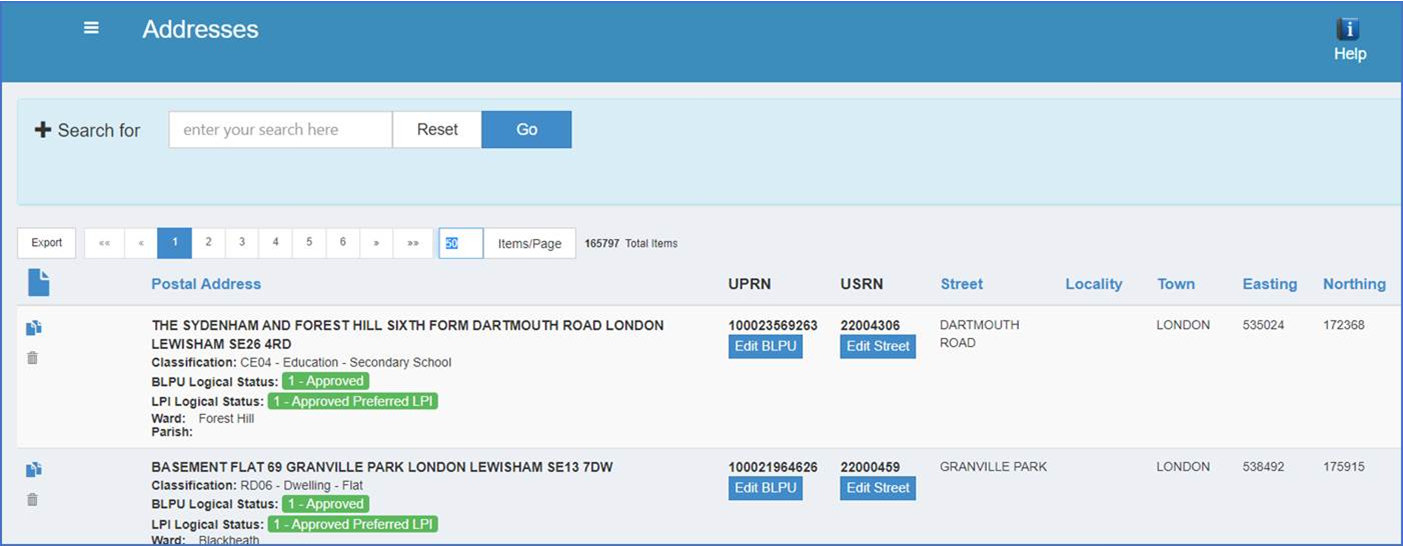Edit Street for USRN 22000459
Viewport: 1403px width, 546px height.
click(x=878, y=488)
